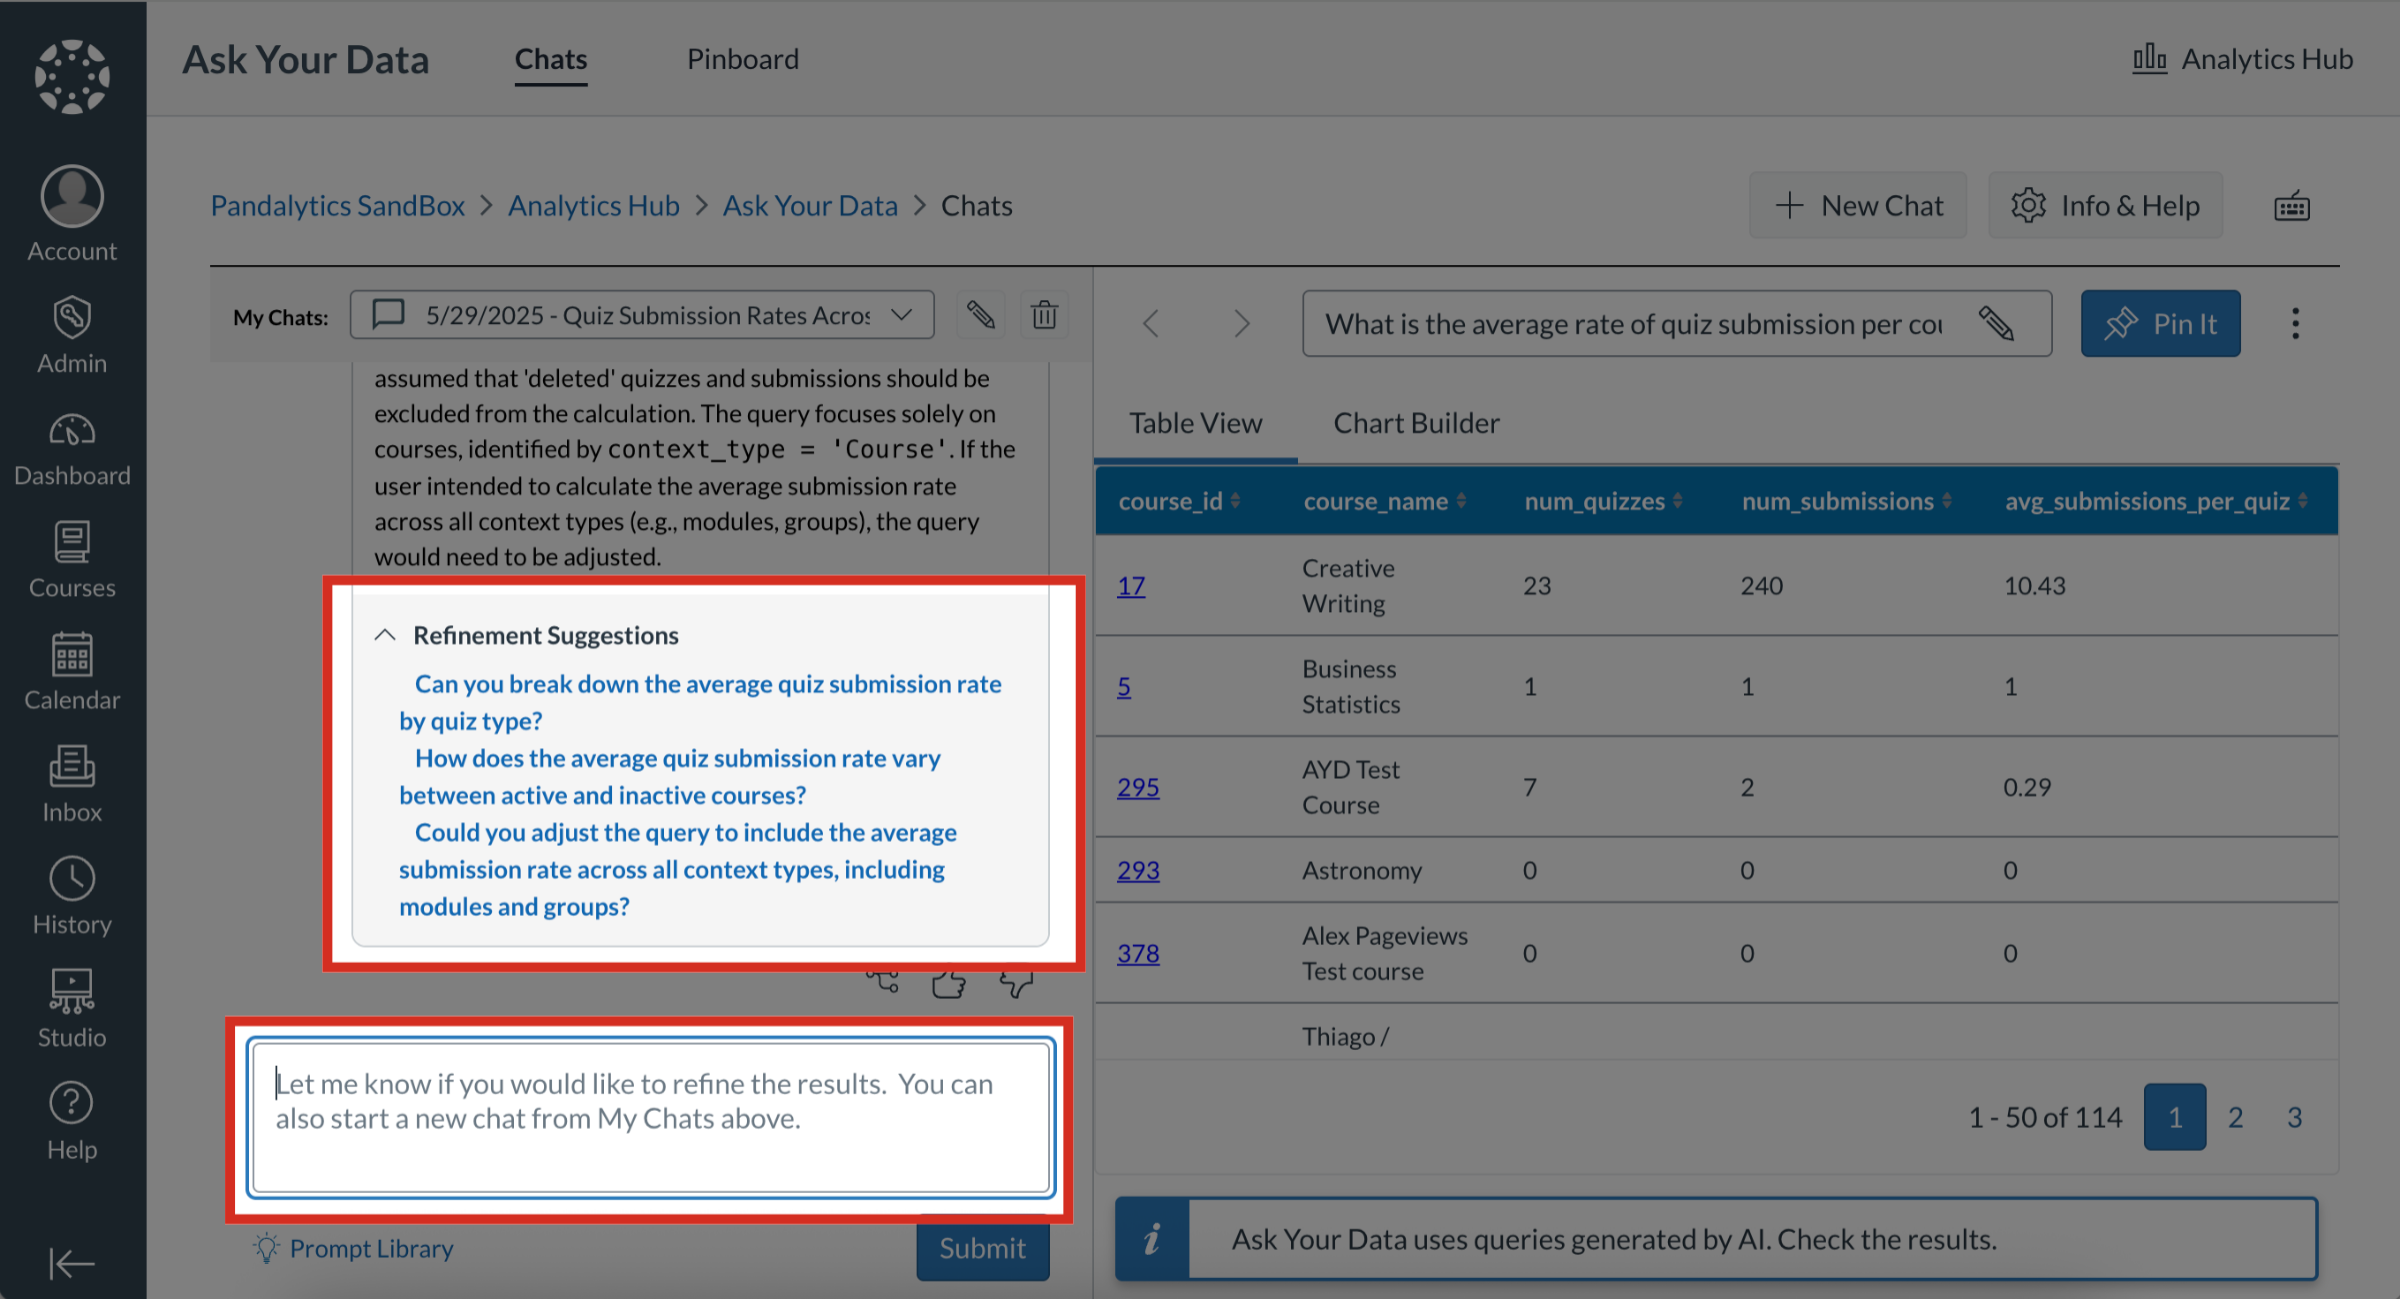Open the My Chats dropdown
Screen dimensions: 2400x1299
point(899,314)
